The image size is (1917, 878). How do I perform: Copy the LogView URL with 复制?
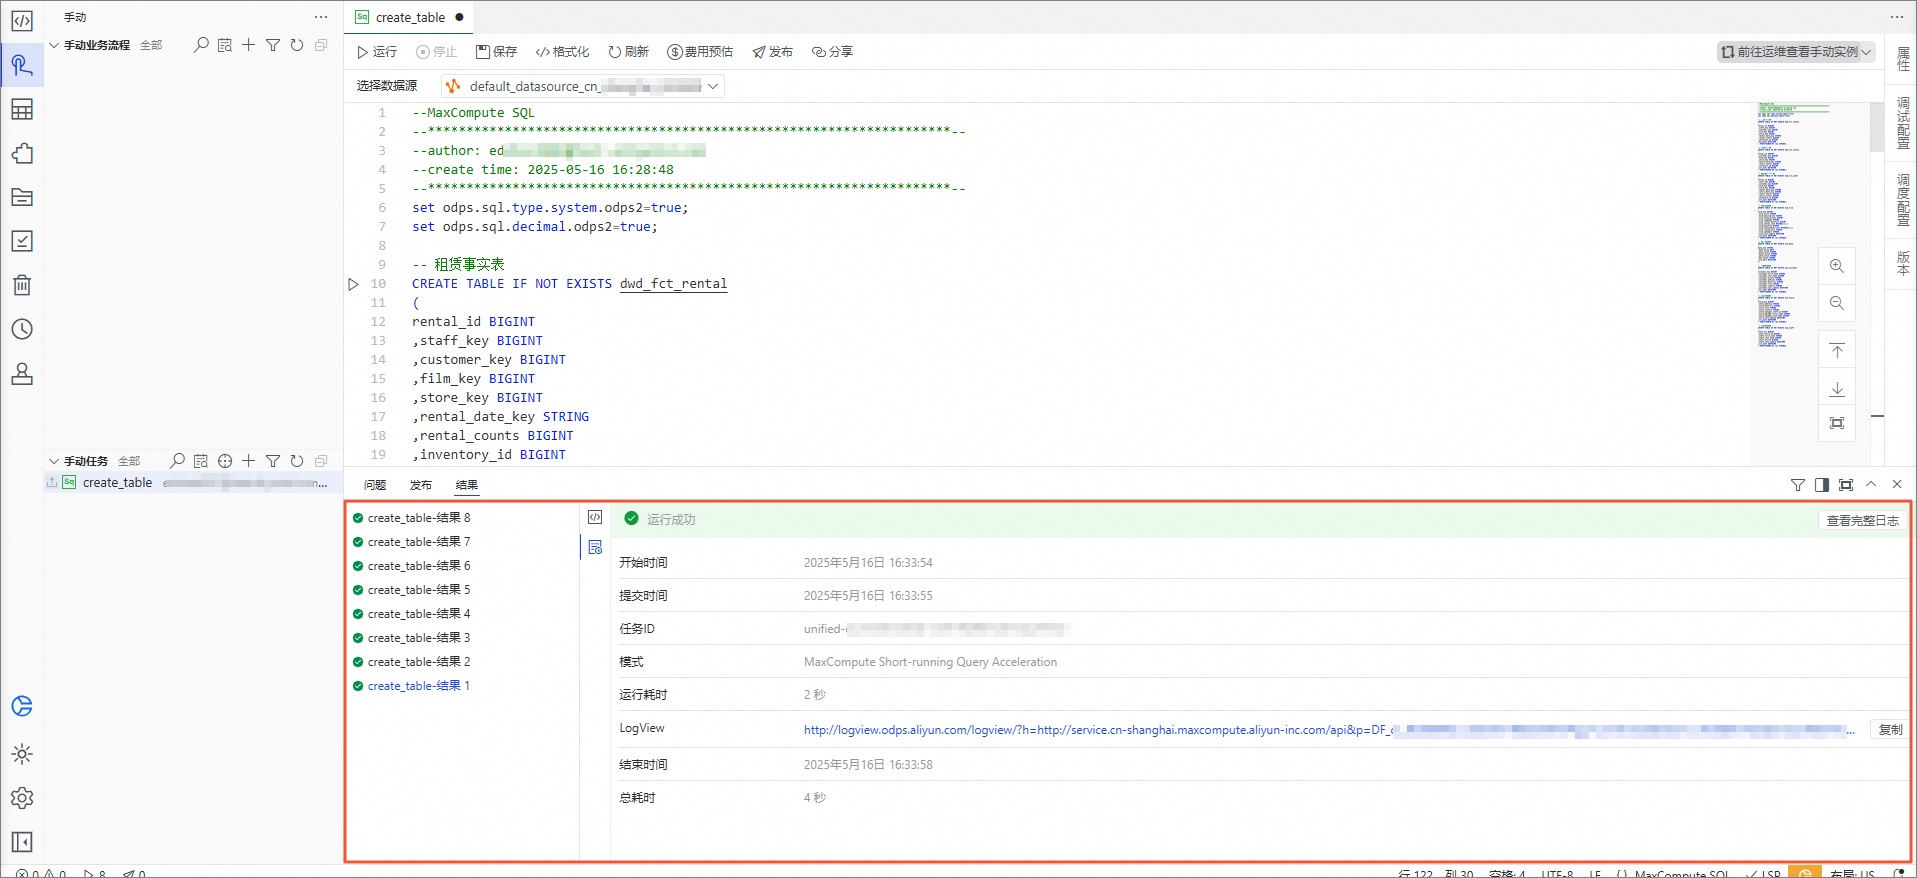click(x=1890, y=729)
